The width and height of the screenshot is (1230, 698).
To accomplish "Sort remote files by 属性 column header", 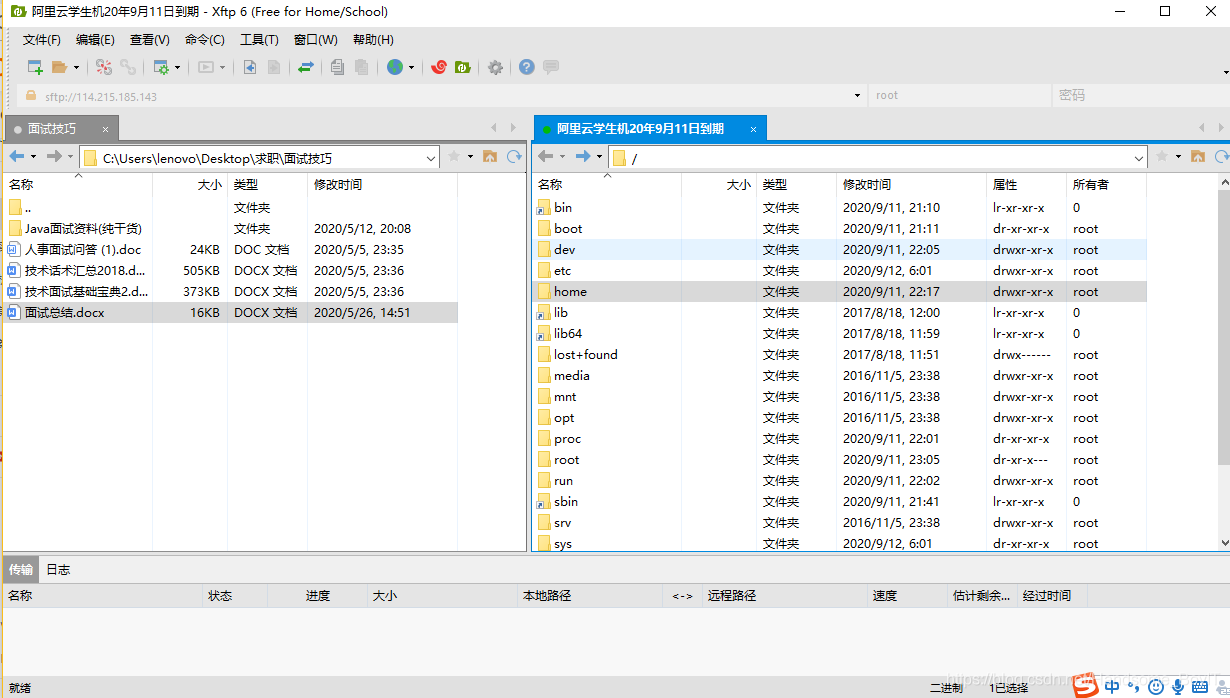I will coord(1026,185).
